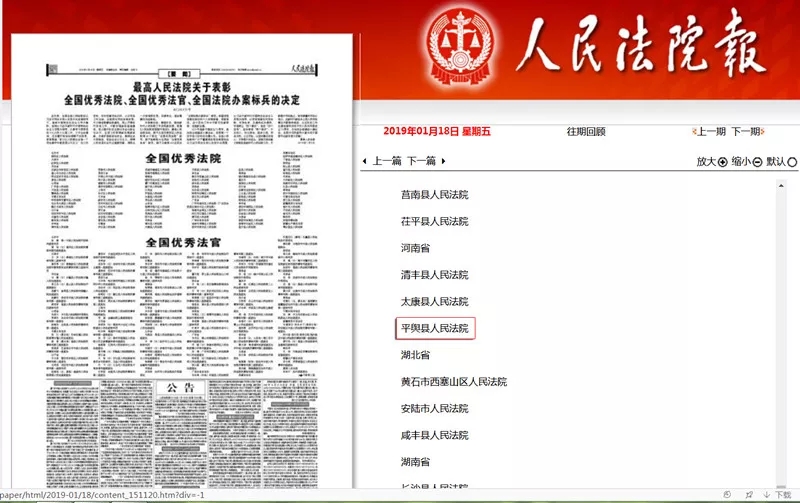The image size is (800, 503).
Task: Select the 莒南县人民法院 entry
Action: coord(434,194)
